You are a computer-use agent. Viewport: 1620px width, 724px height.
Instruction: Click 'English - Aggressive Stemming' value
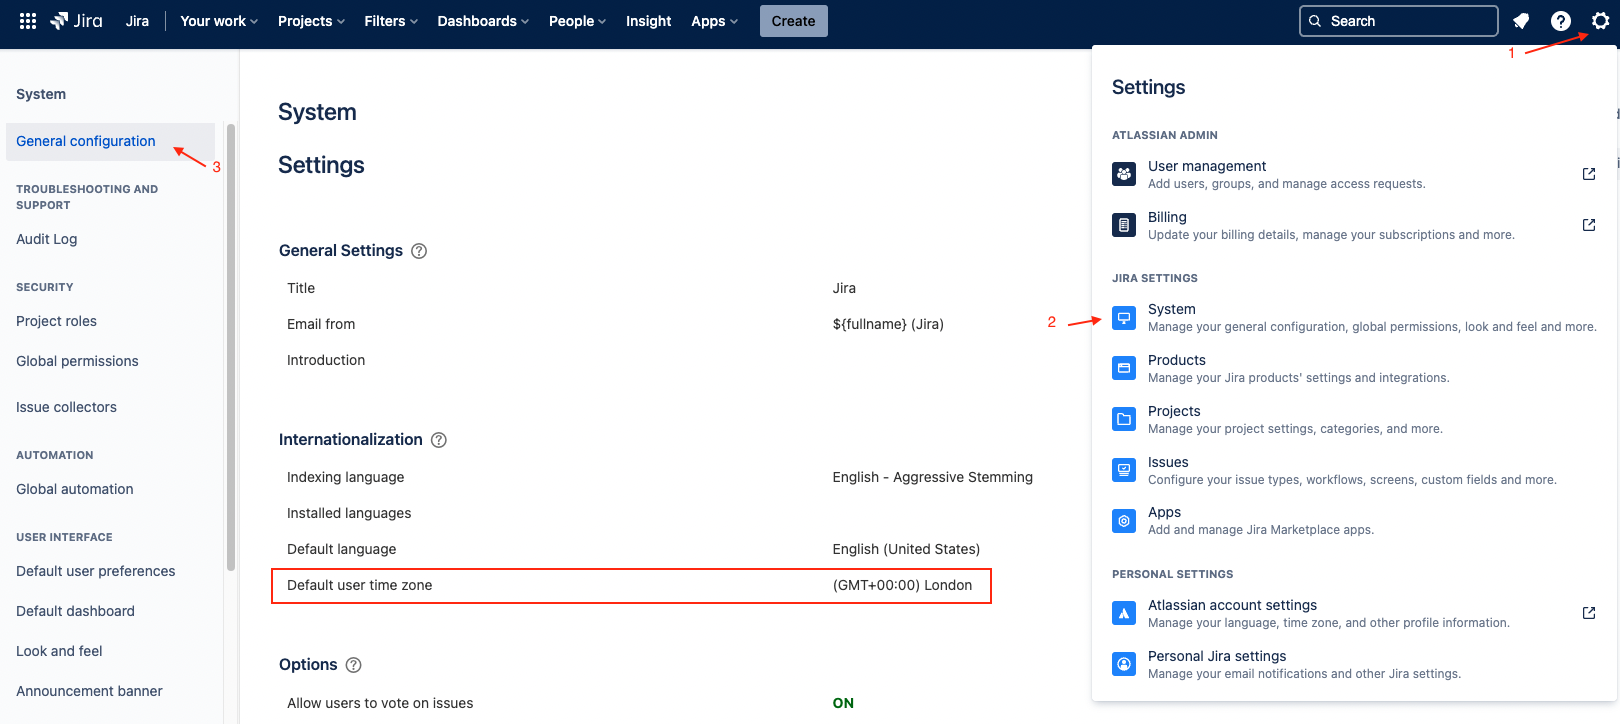tap(933, 477)
